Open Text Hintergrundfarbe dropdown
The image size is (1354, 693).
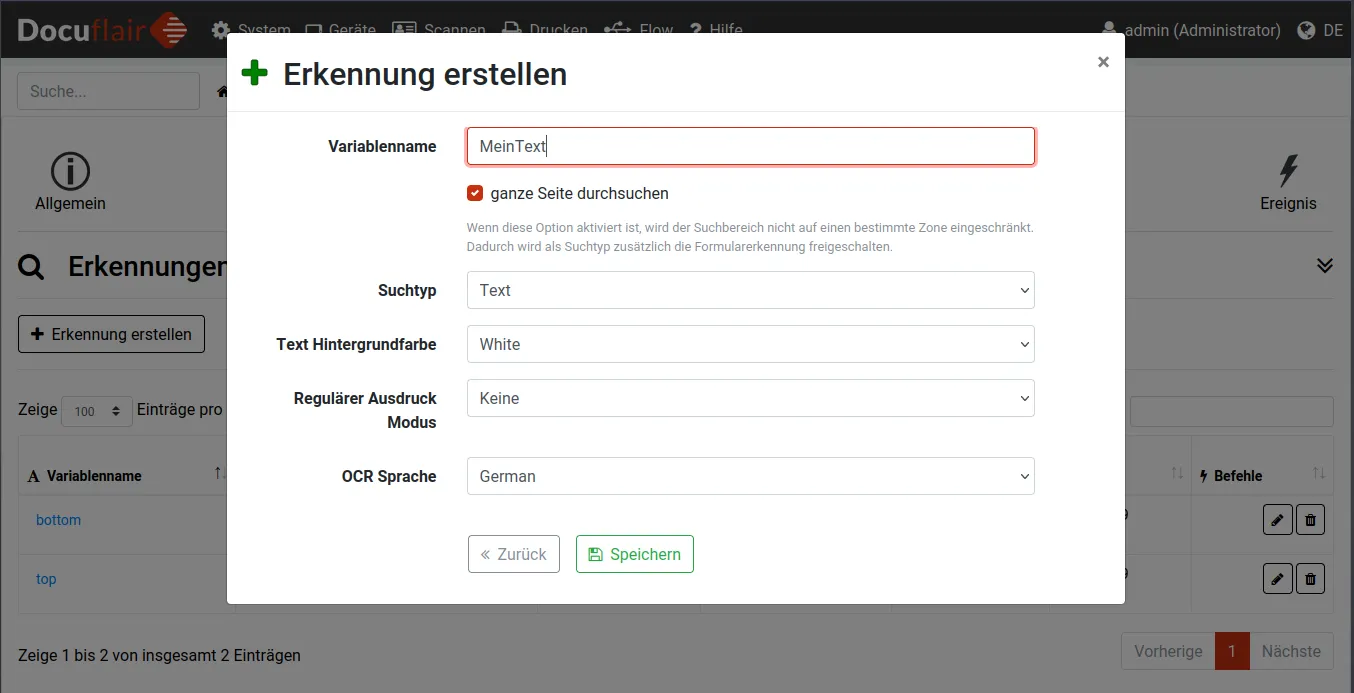click(x=750, y=344)
